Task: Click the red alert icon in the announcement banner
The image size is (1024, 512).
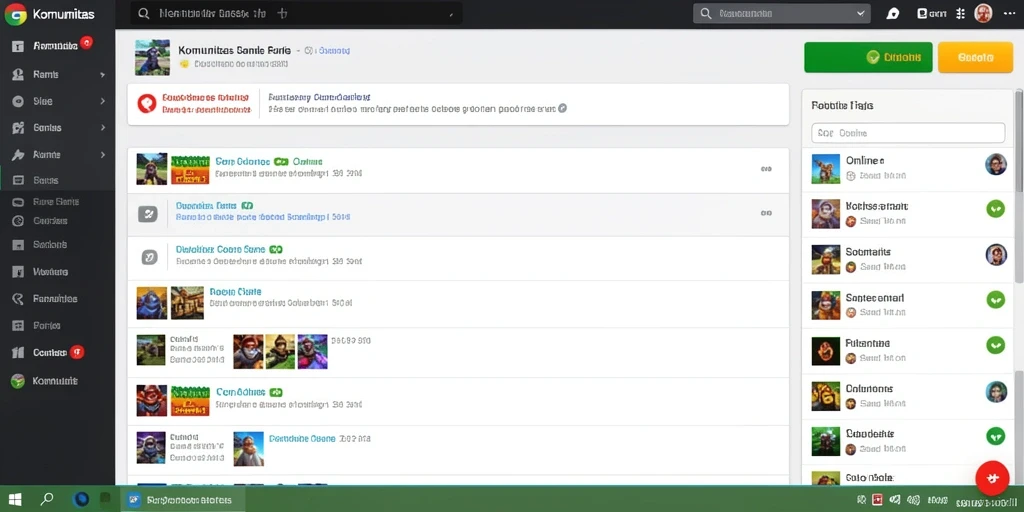Action: tap(147, 103)
